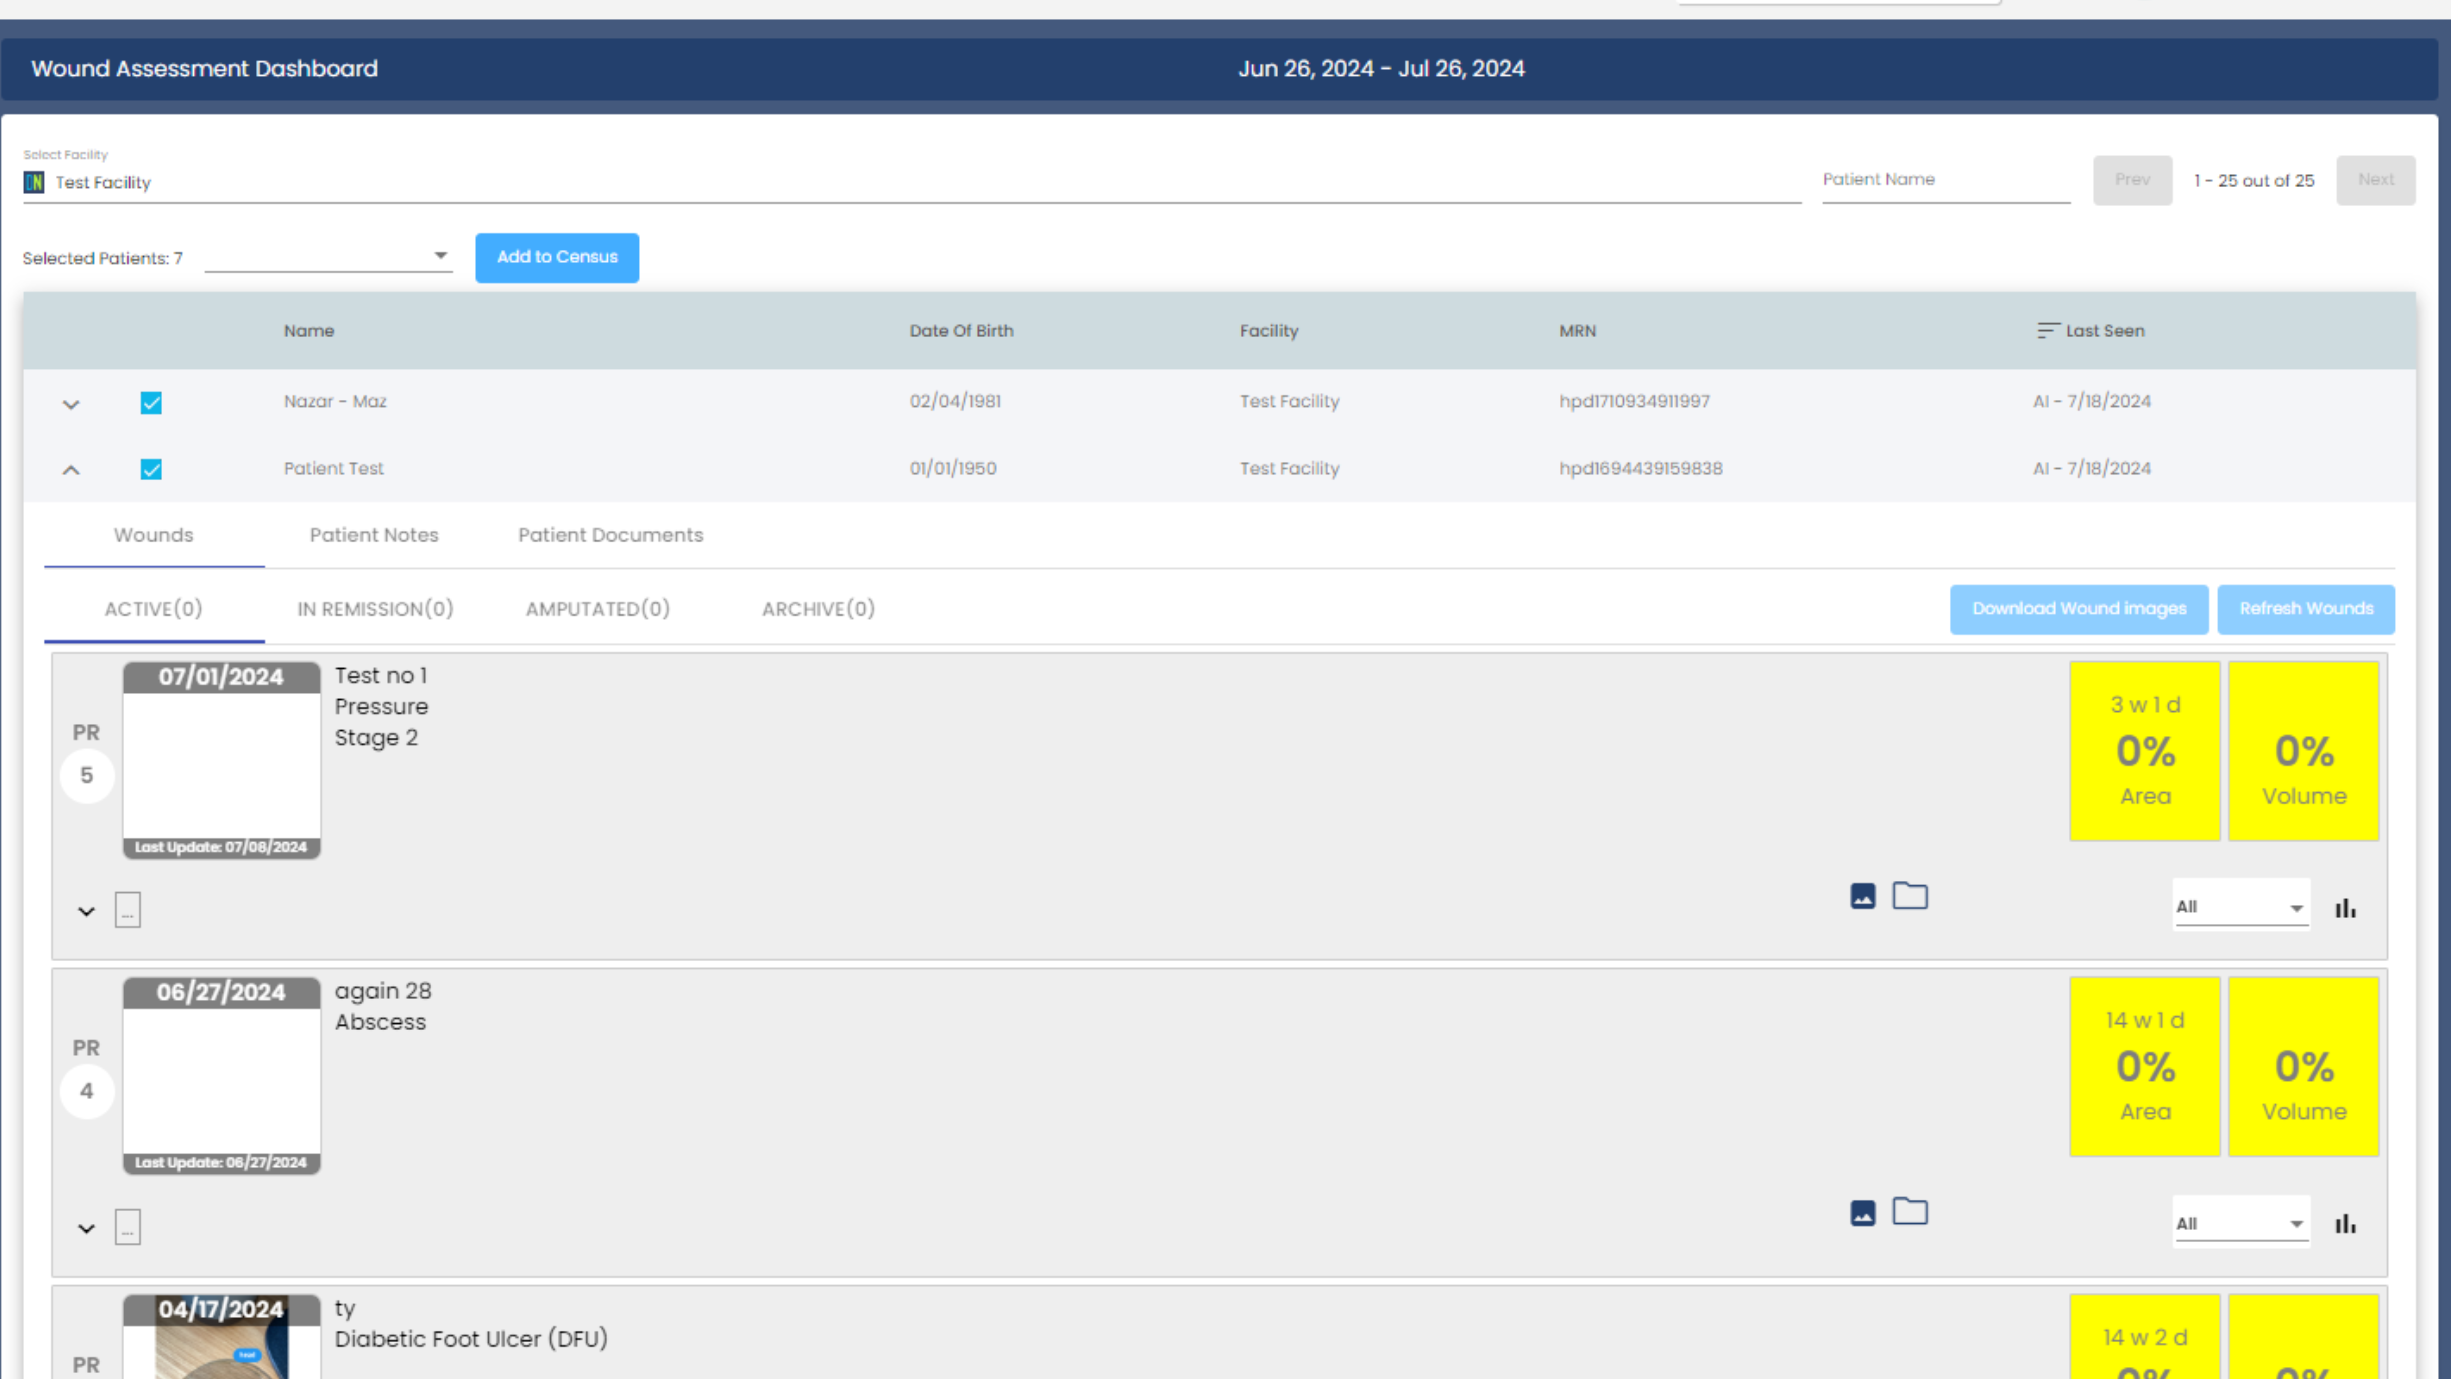Open the Selected Patients dropdown
The height and width of the screenshot is (1379, 2451).
pyautogui.click(x=328, y=257)
